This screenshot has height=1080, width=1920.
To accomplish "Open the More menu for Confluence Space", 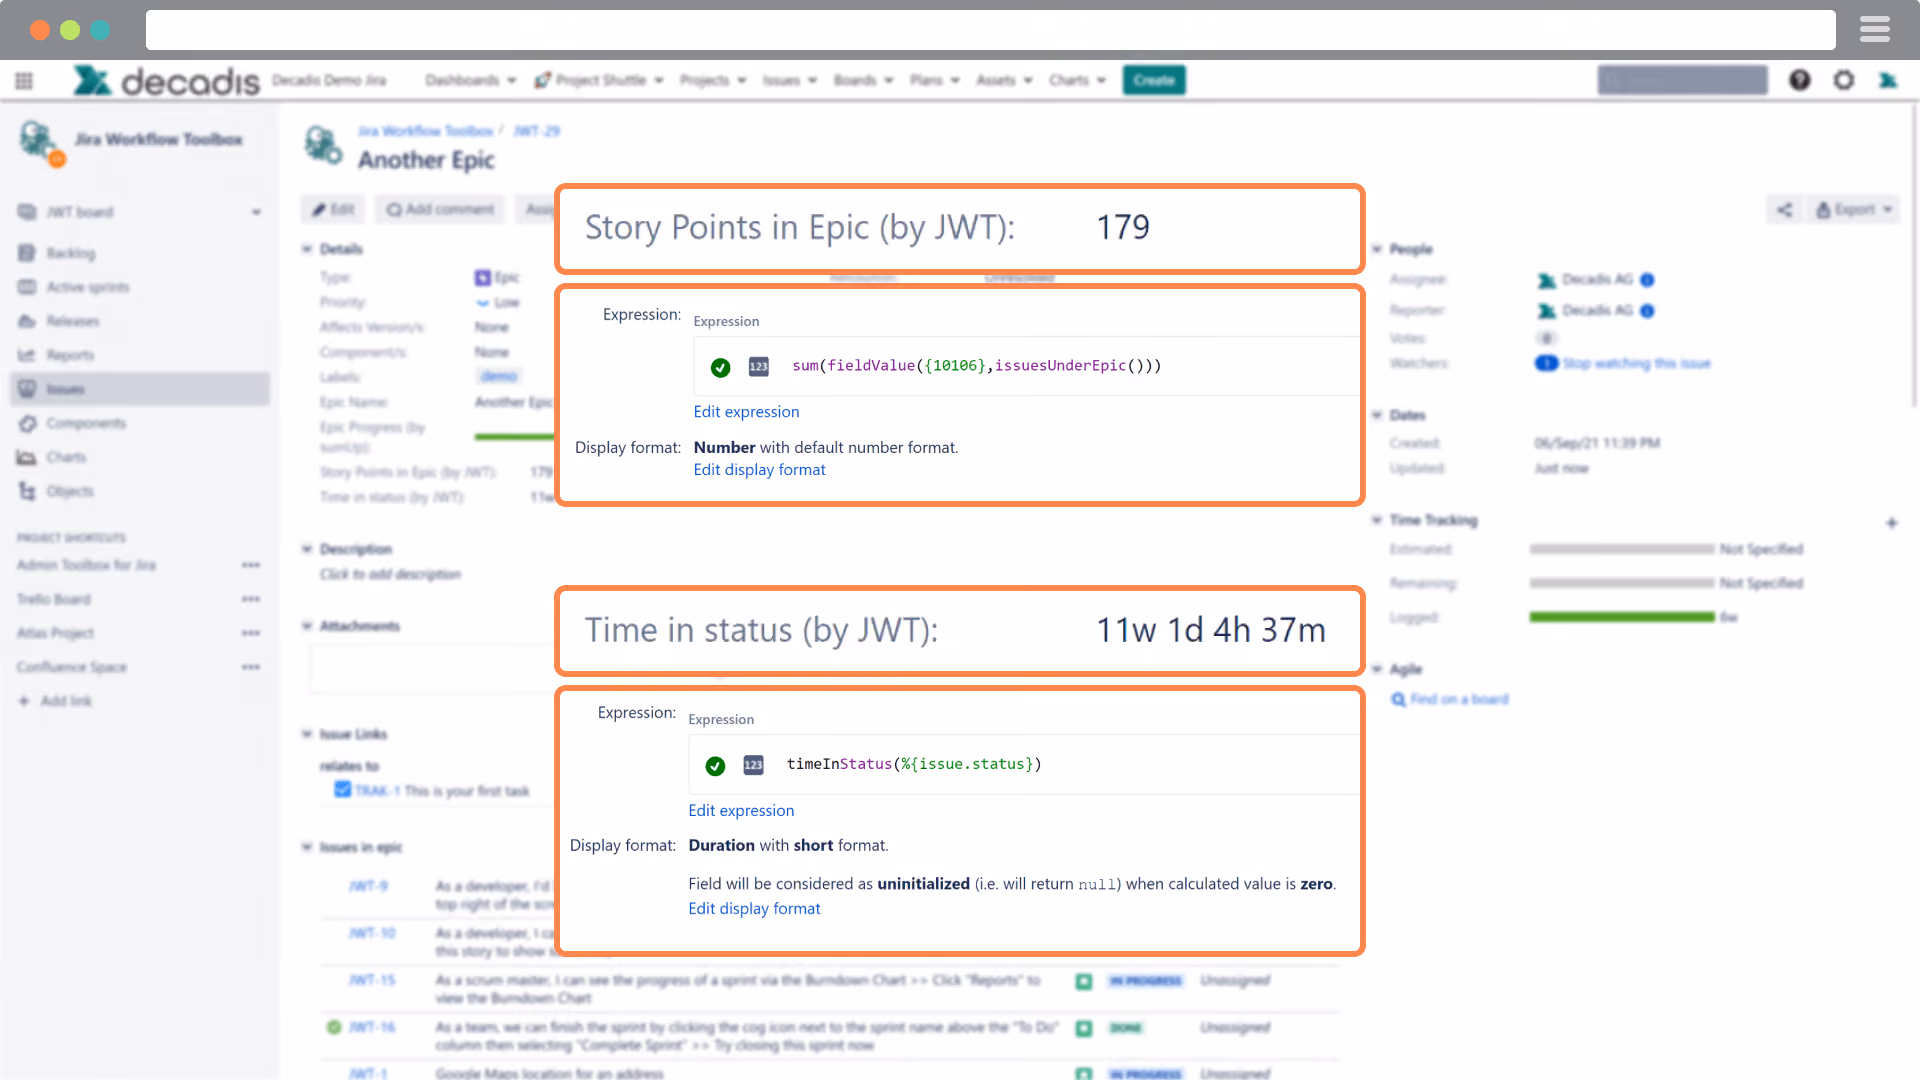I will (251, 667).
